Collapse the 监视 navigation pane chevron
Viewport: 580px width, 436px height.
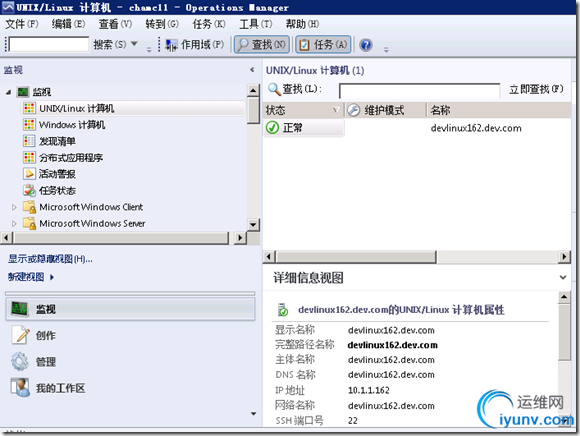pos(252,70)
